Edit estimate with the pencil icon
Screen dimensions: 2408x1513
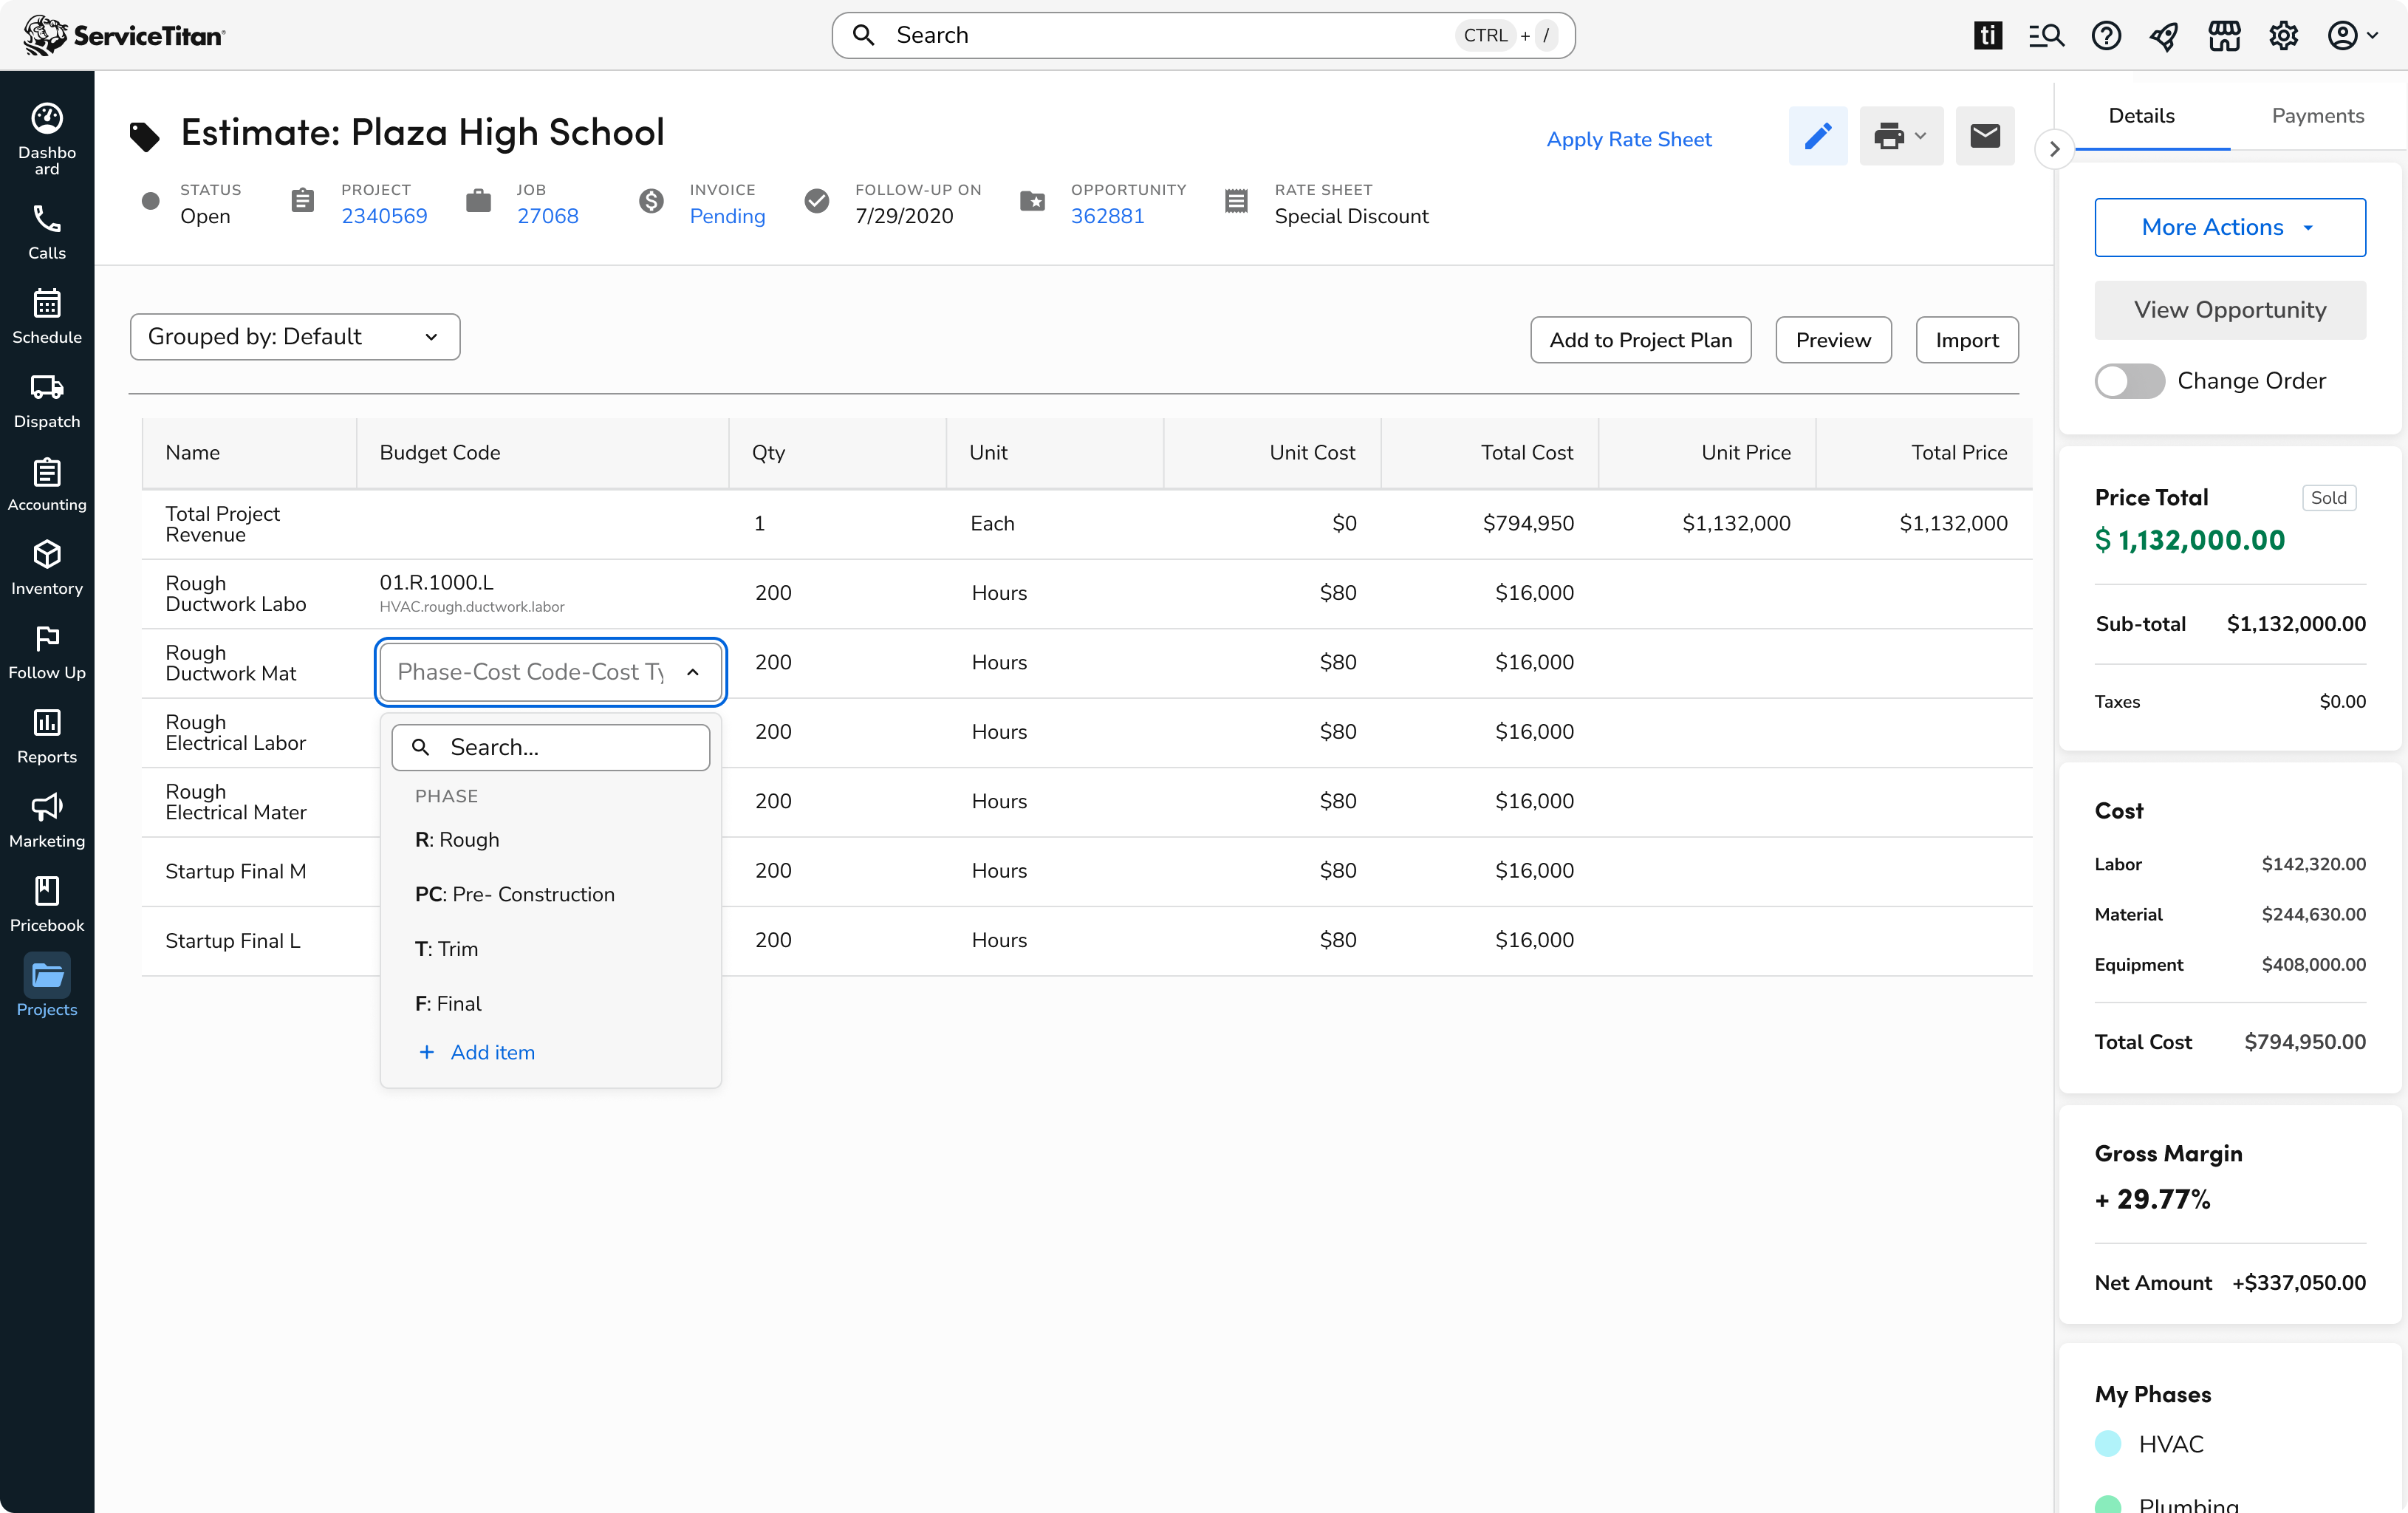coord(1818,136)
